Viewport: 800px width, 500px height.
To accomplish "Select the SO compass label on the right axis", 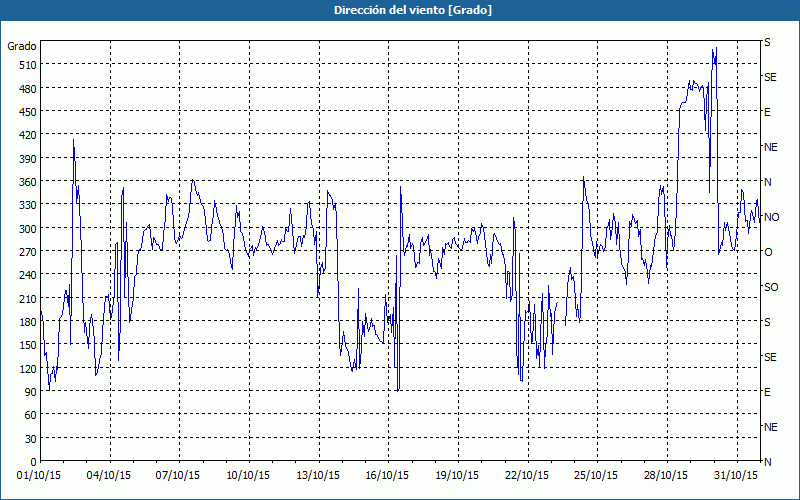I will pos(771,287).
